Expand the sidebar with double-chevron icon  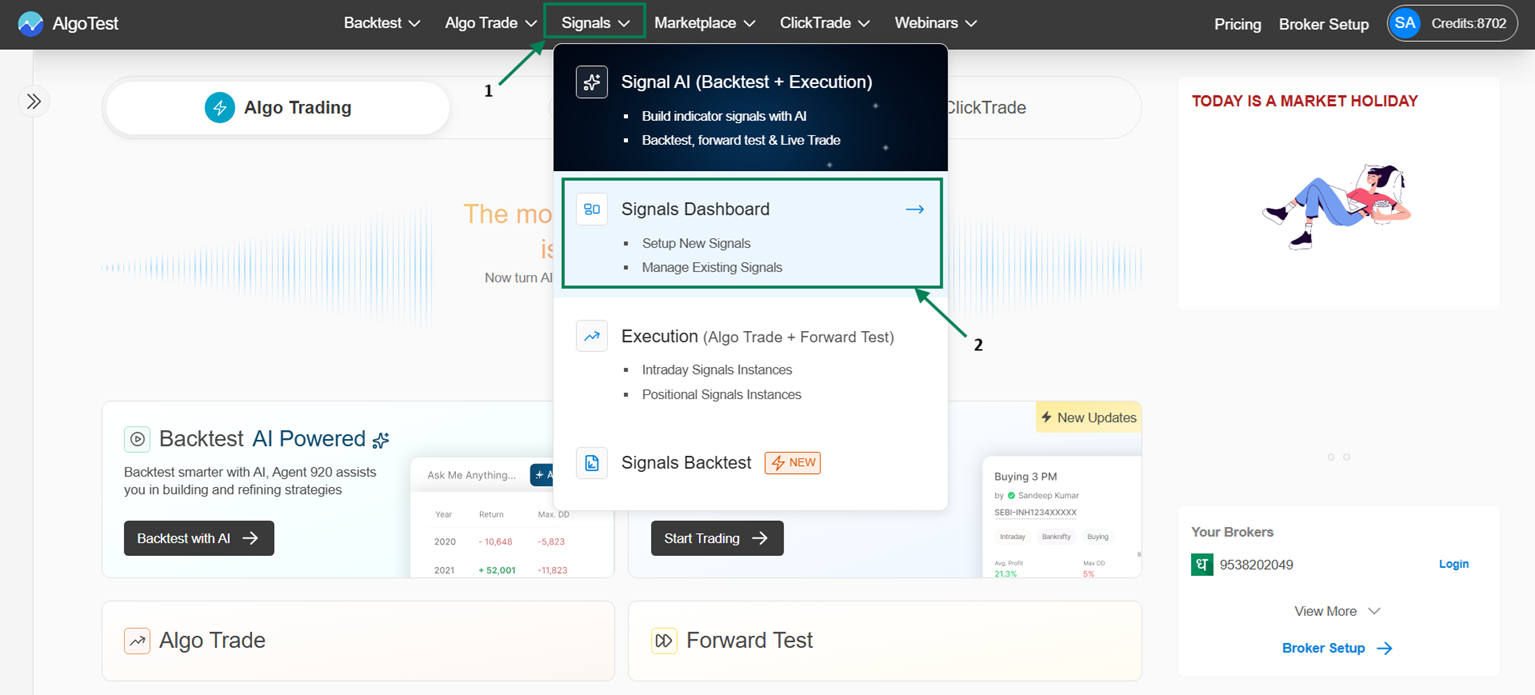(34, 101)
